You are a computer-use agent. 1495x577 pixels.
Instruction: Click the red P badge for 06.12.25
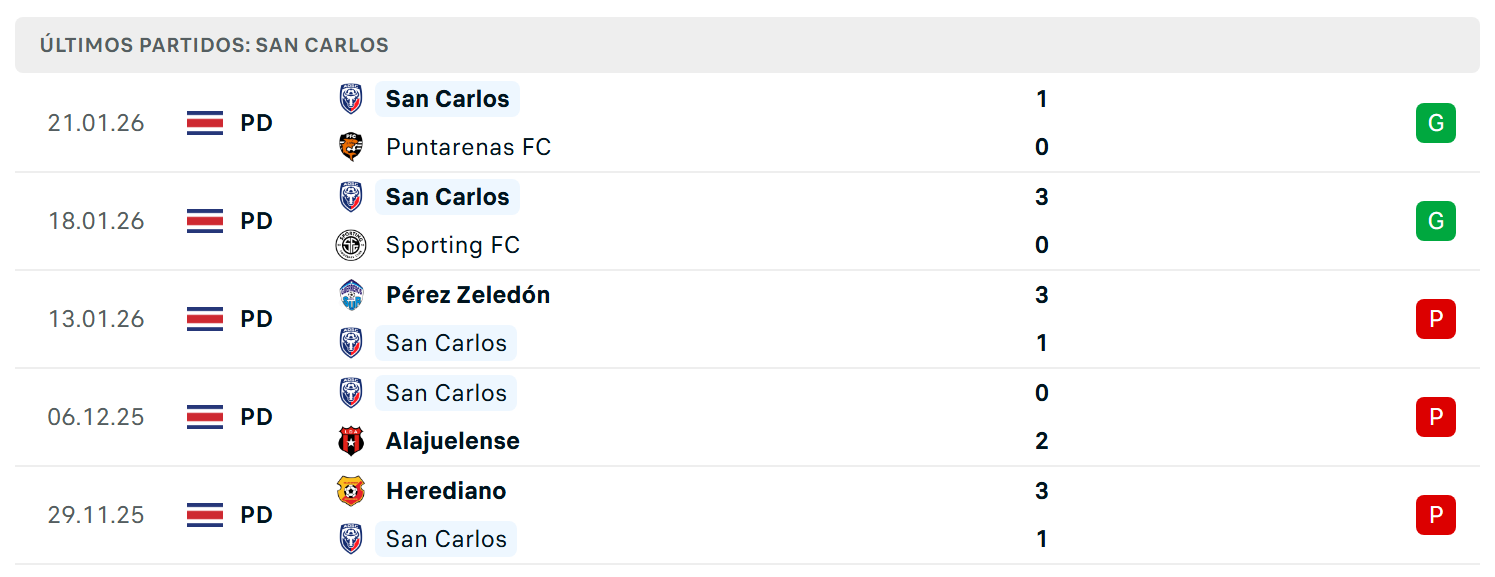pyautogui.click(x=1436, y=417)
